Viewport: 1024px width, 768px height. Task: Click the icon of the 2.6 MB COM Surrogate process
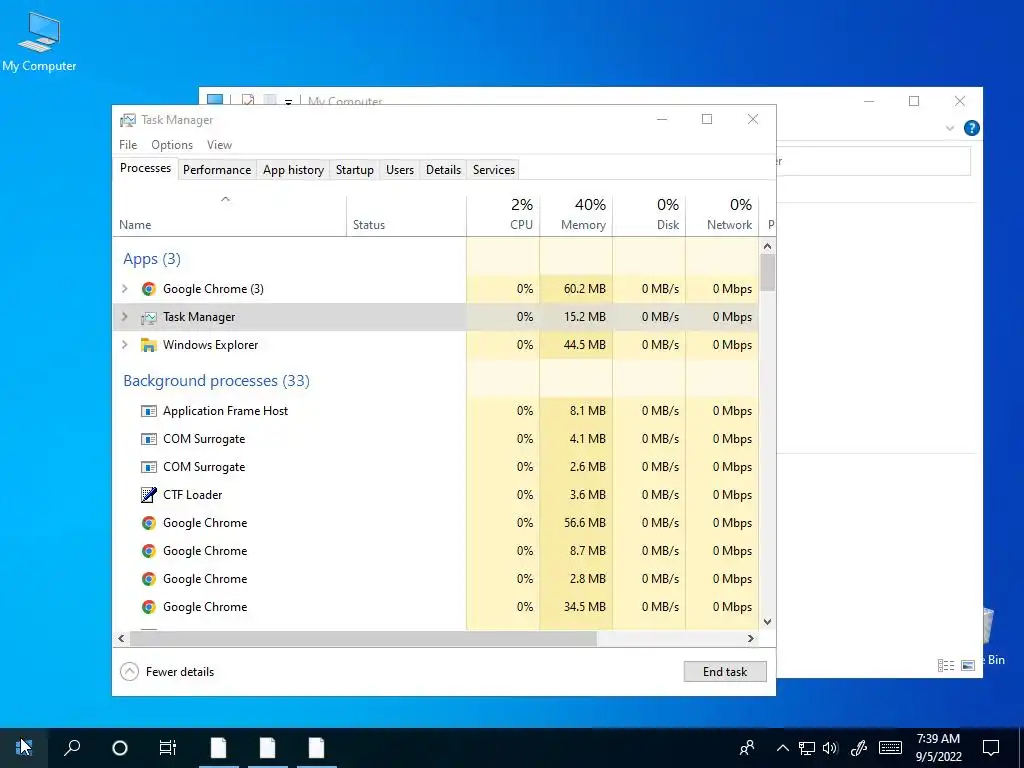pyautogui.click(x=149, y=467)
